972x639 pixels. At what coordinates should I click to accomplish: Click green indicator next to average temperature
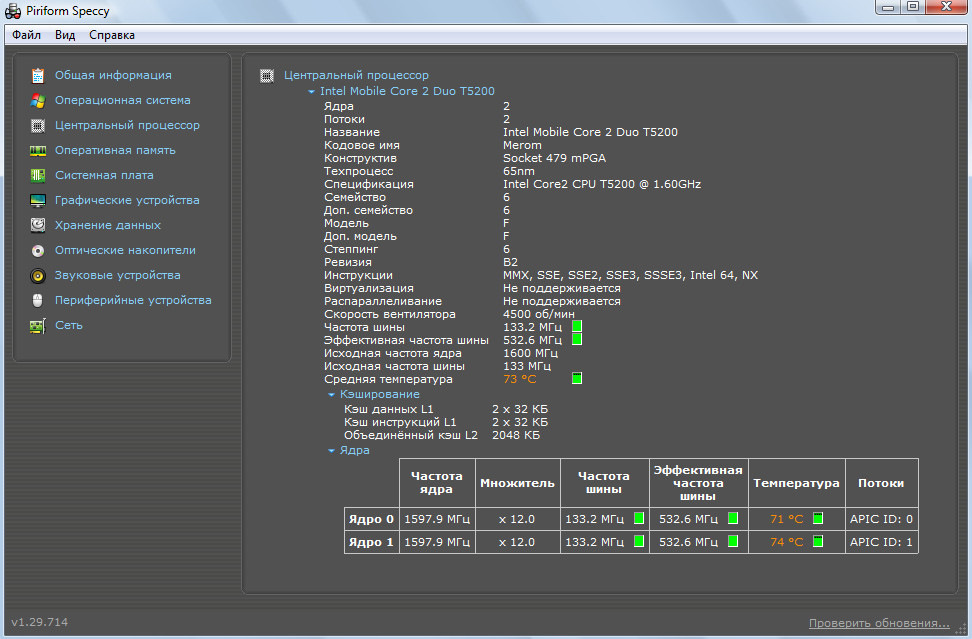pyautogui.click(x=576, y=379)
